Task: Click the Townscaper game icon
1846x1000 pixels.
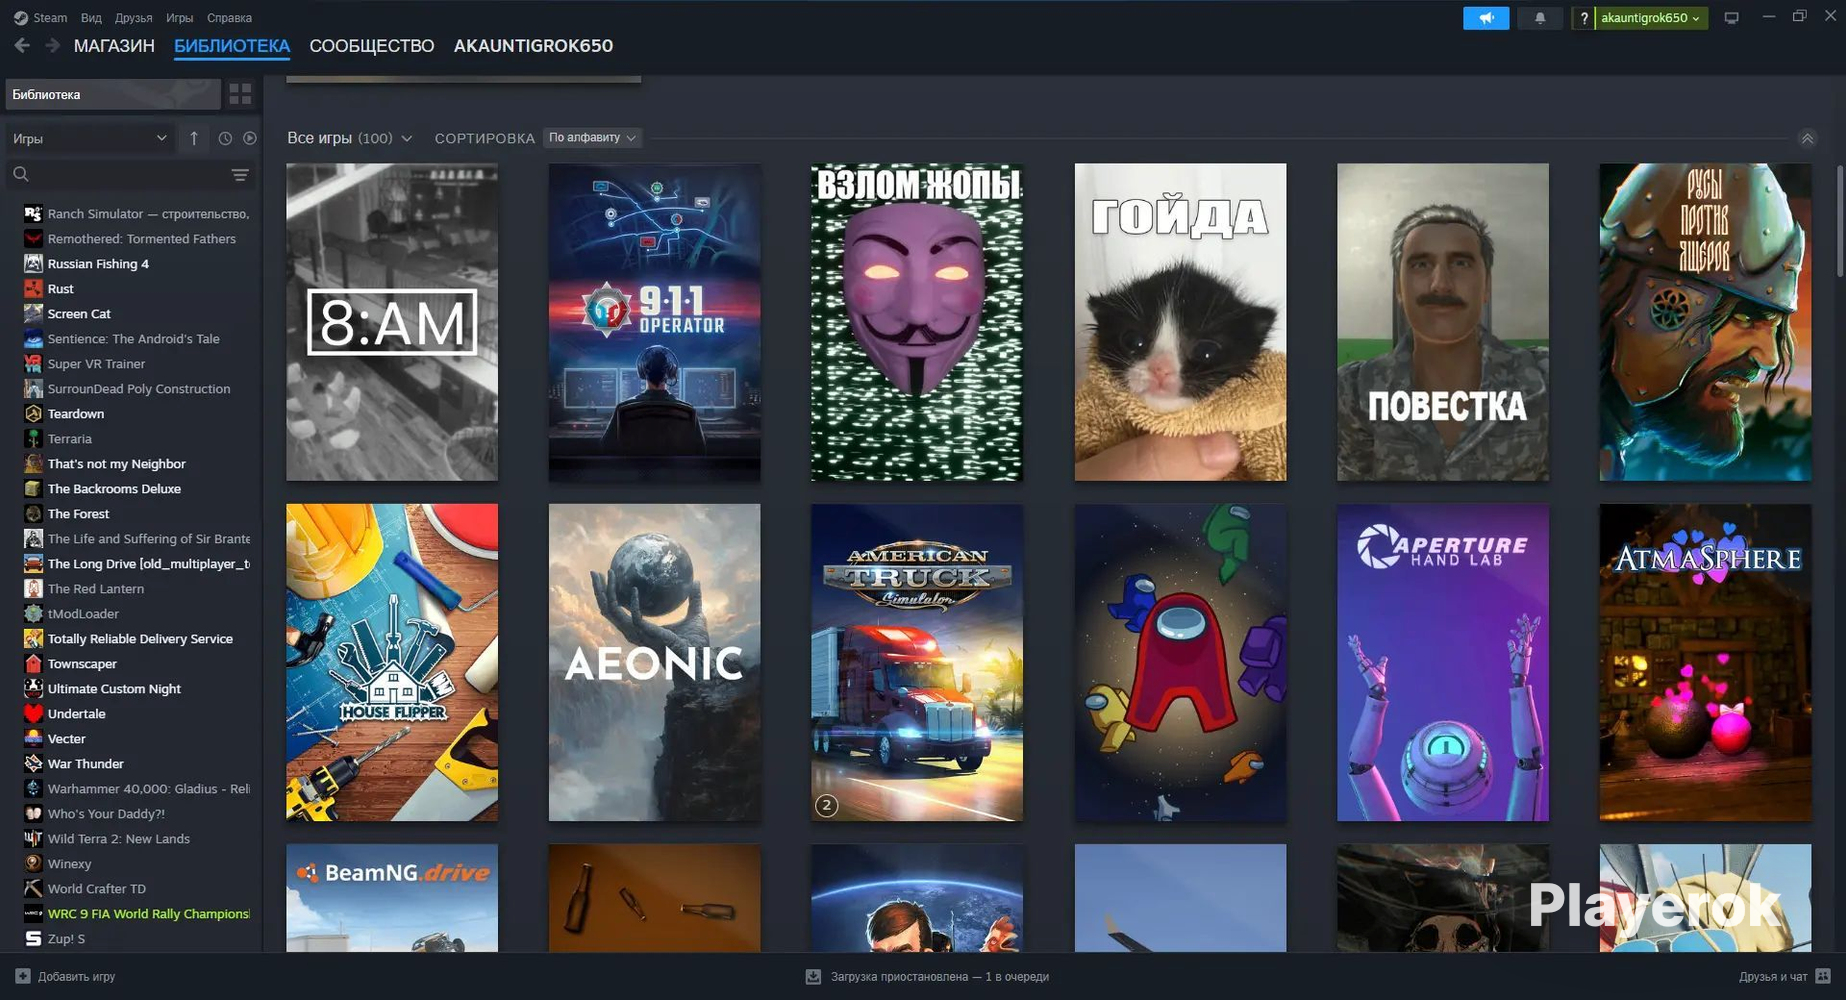Action: (x=33, y=664)
